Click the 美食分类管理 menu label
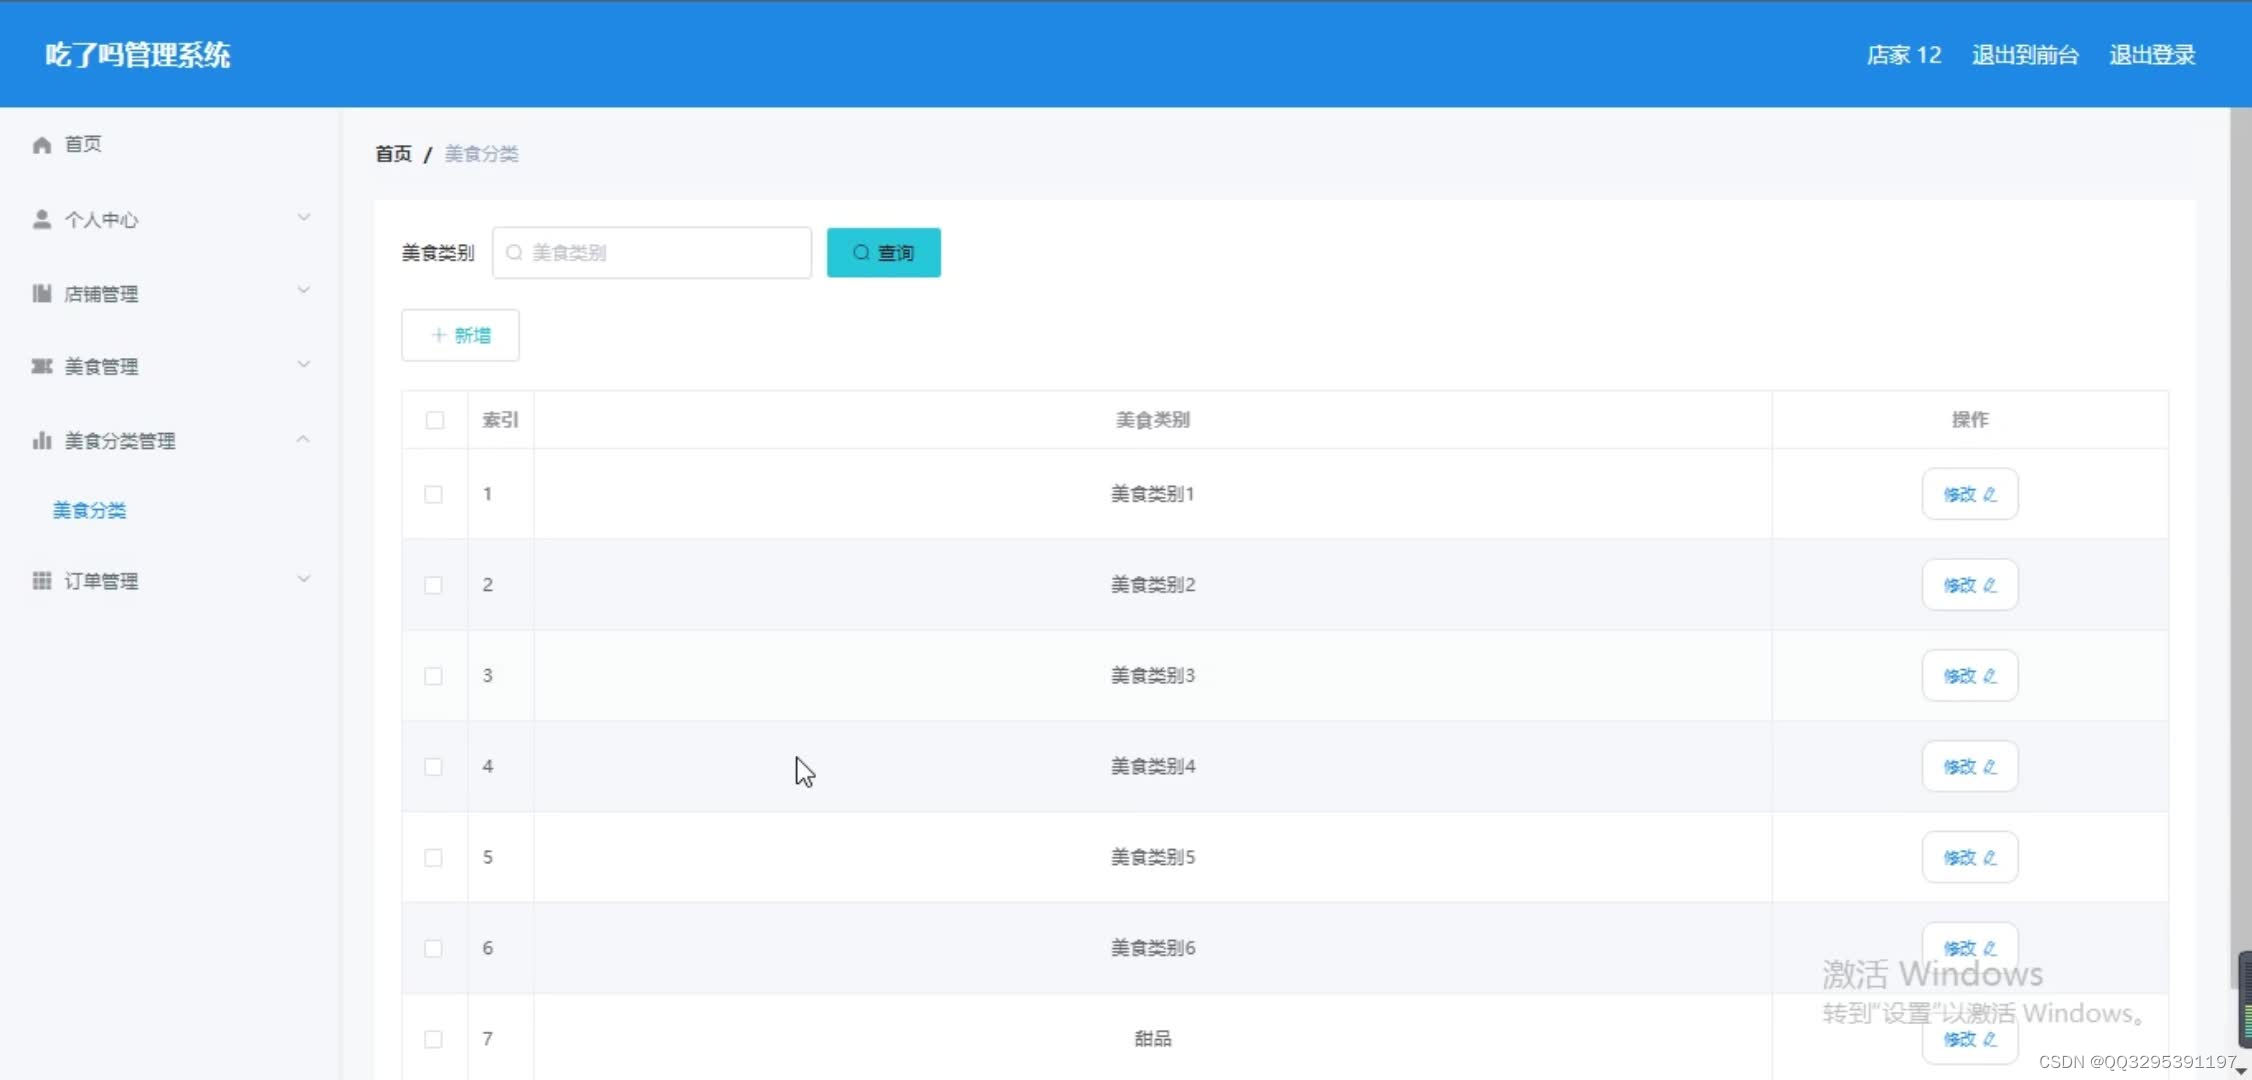This screenshot has height=1080, width=2252. (x=120, y=441)
